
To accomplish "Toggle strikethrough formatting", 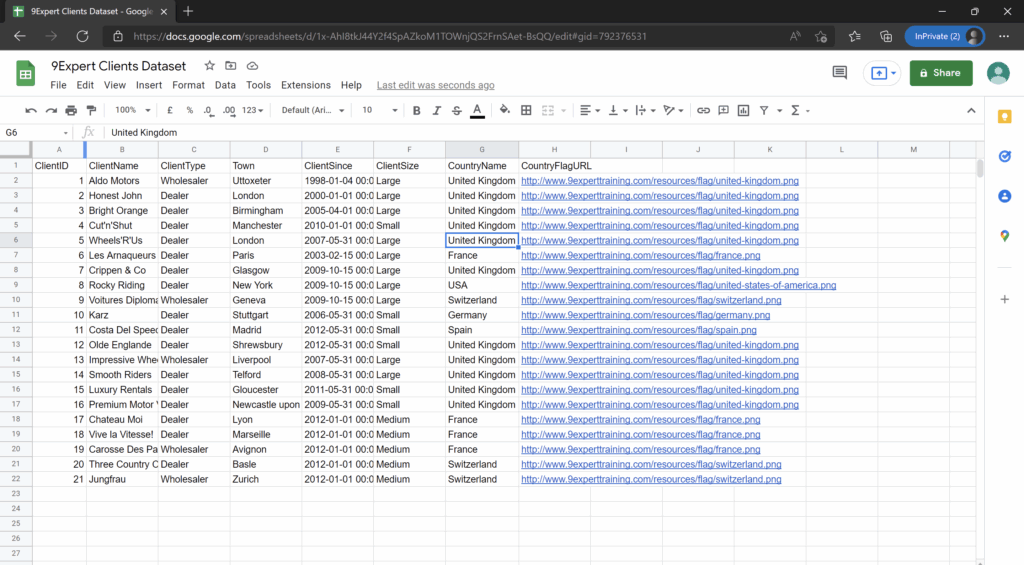I will (457, 110).
